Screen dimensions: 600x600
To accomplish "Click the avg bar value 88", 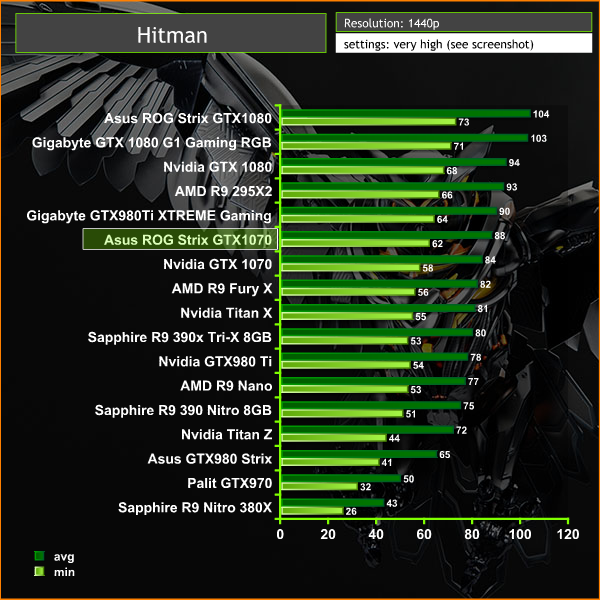I will click(x=500, y=236).
